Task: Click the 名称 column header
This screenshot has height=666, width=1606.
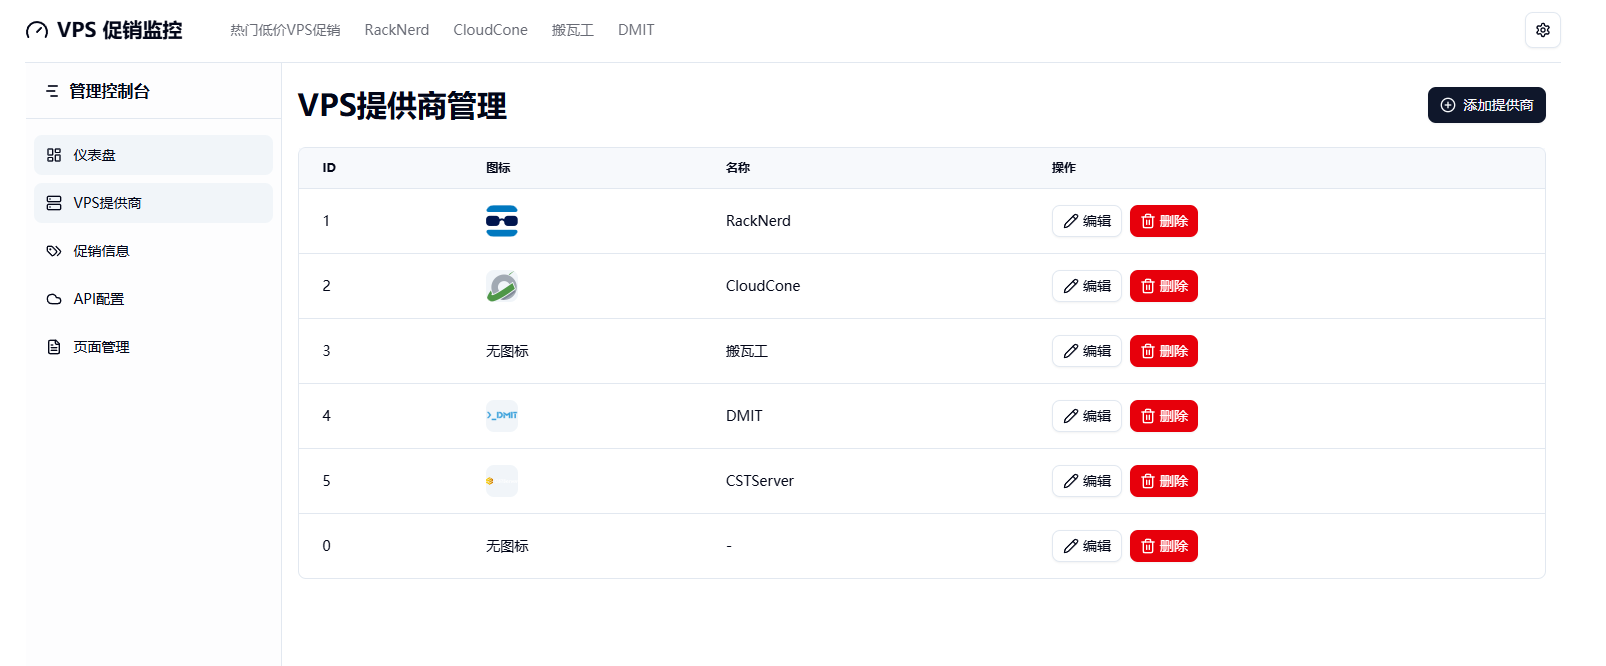Action: (x=738, y=168)
